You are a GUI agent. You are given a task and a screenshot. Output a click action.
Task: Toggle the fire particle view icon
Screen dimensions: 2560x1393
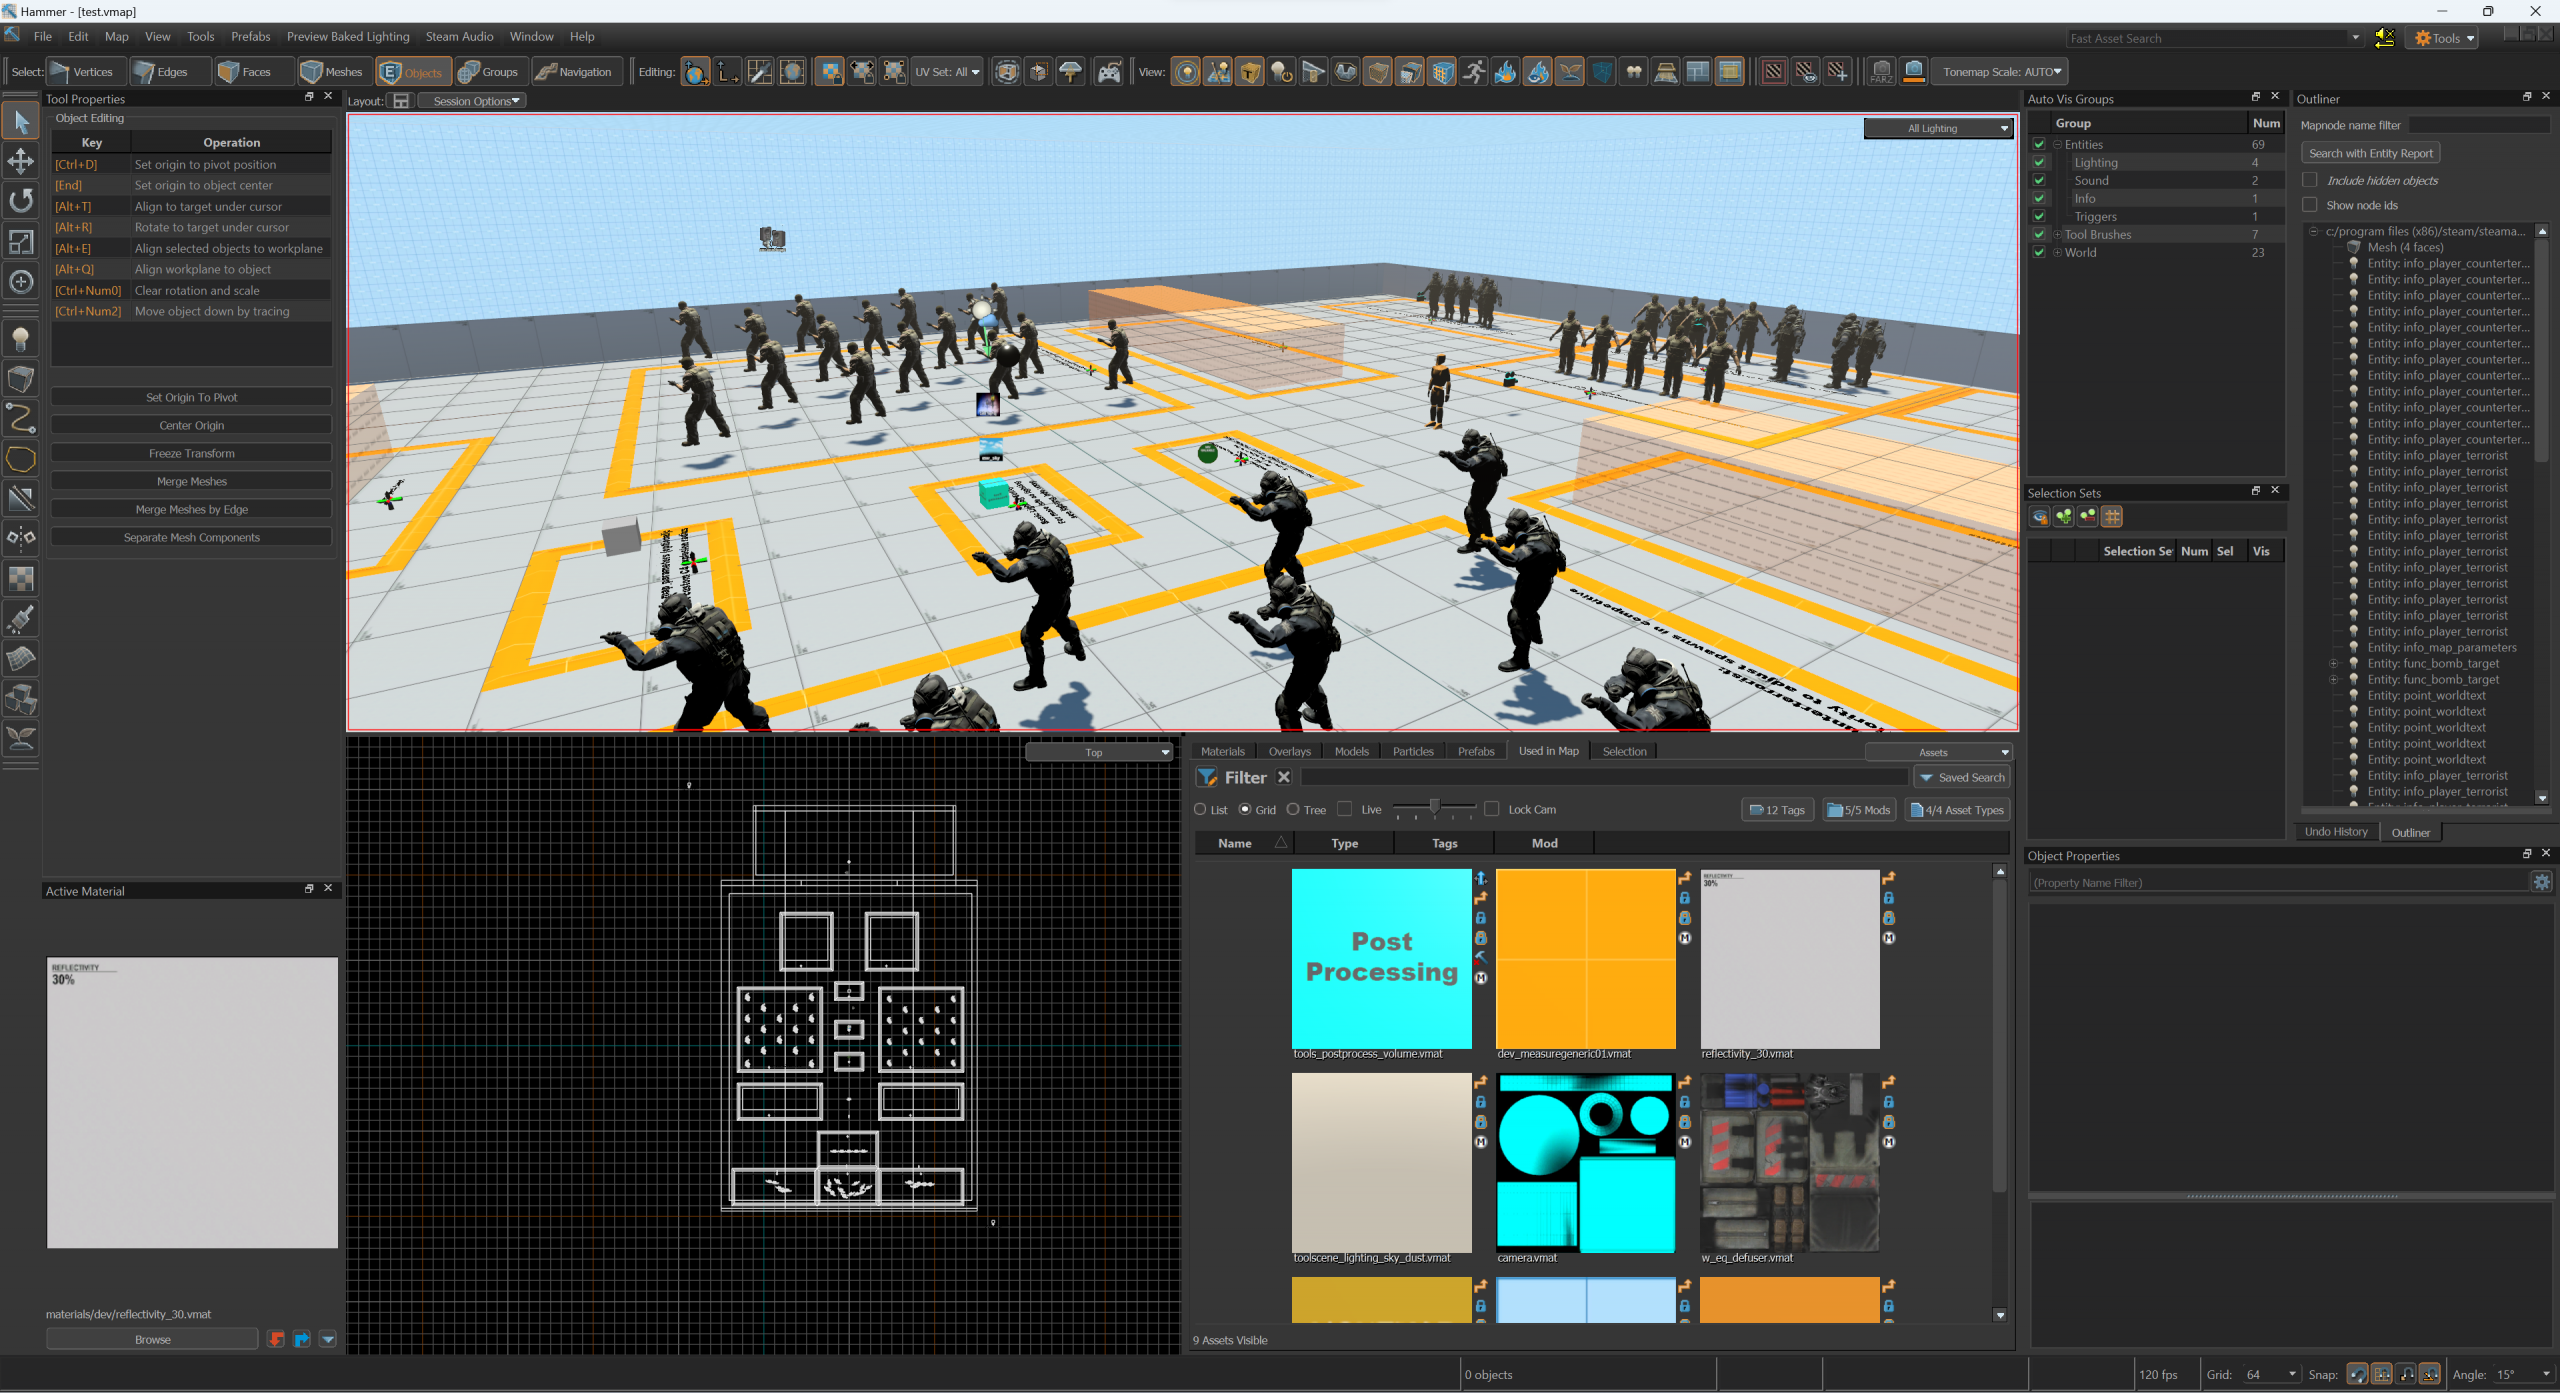(x=1505, y=72)
